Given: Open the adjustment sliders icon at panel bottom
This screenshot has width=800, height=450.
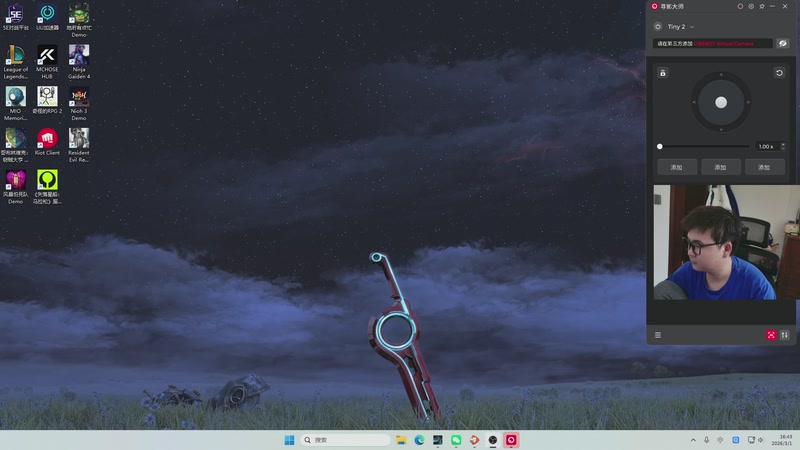Looking at the screenshot, I should point(785,335).
